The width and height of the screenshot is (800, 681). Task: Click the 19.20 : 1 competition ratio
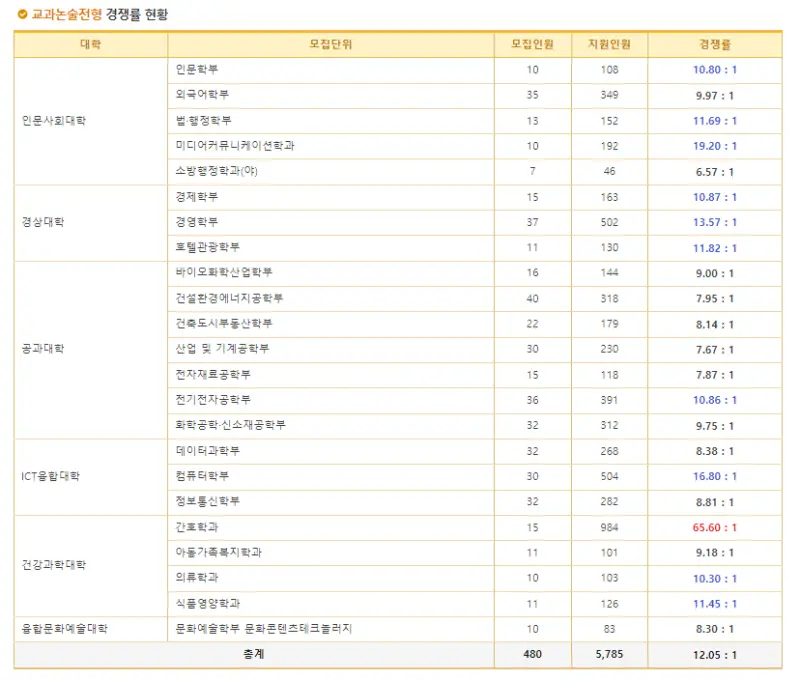(715, 146)
